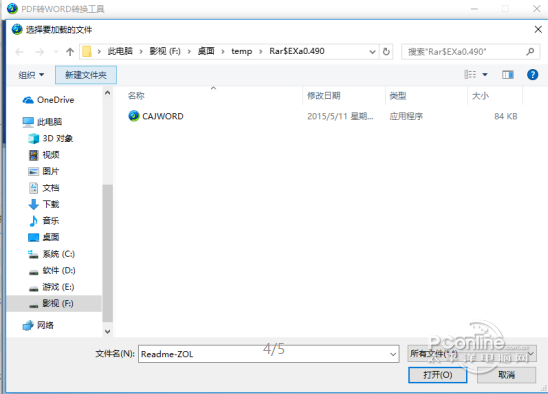Select OneDrive in the navigation pane

pos(49,100)
